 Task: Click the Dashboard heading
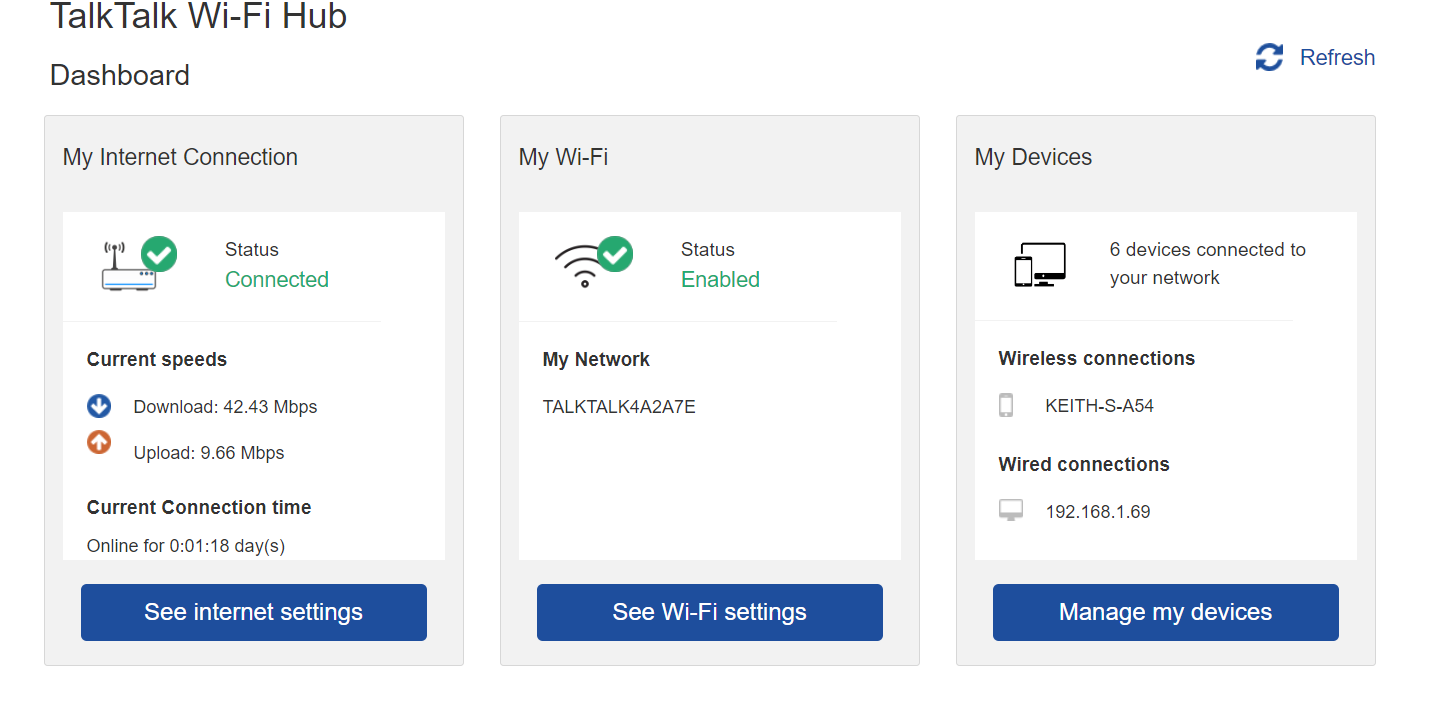point(119,75)
